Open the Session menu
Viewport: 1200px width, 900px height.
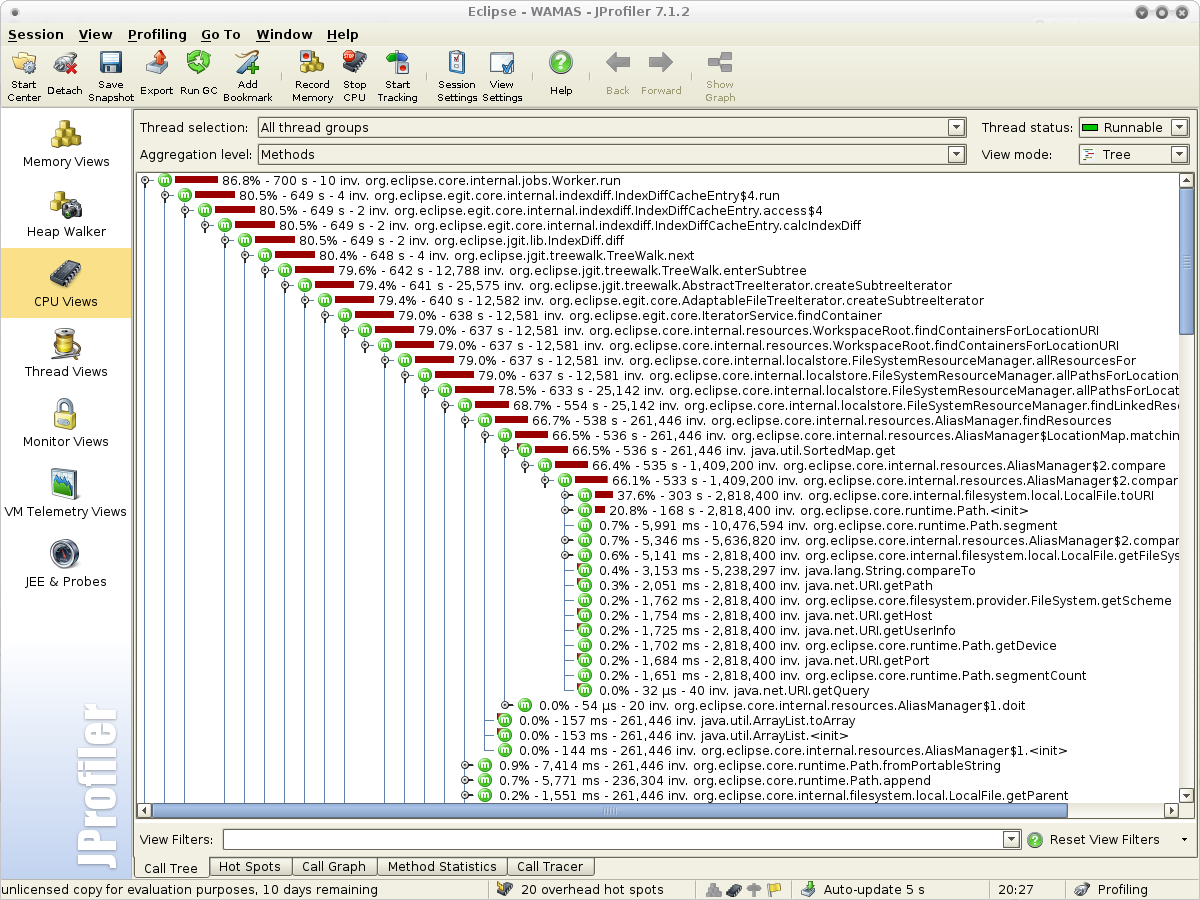(36, 34)
